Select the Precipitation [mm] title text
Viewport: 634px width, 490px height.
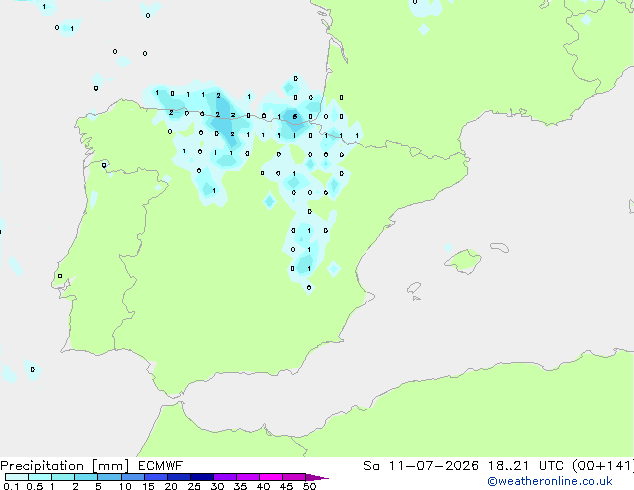tap(65, 466)
